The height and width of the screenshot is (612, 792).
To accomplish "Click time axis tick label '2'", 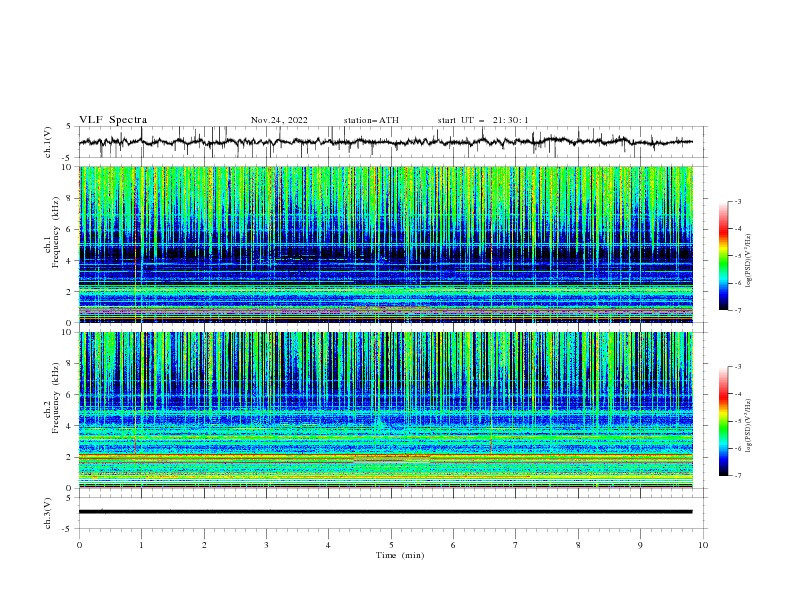I will 204,545.
